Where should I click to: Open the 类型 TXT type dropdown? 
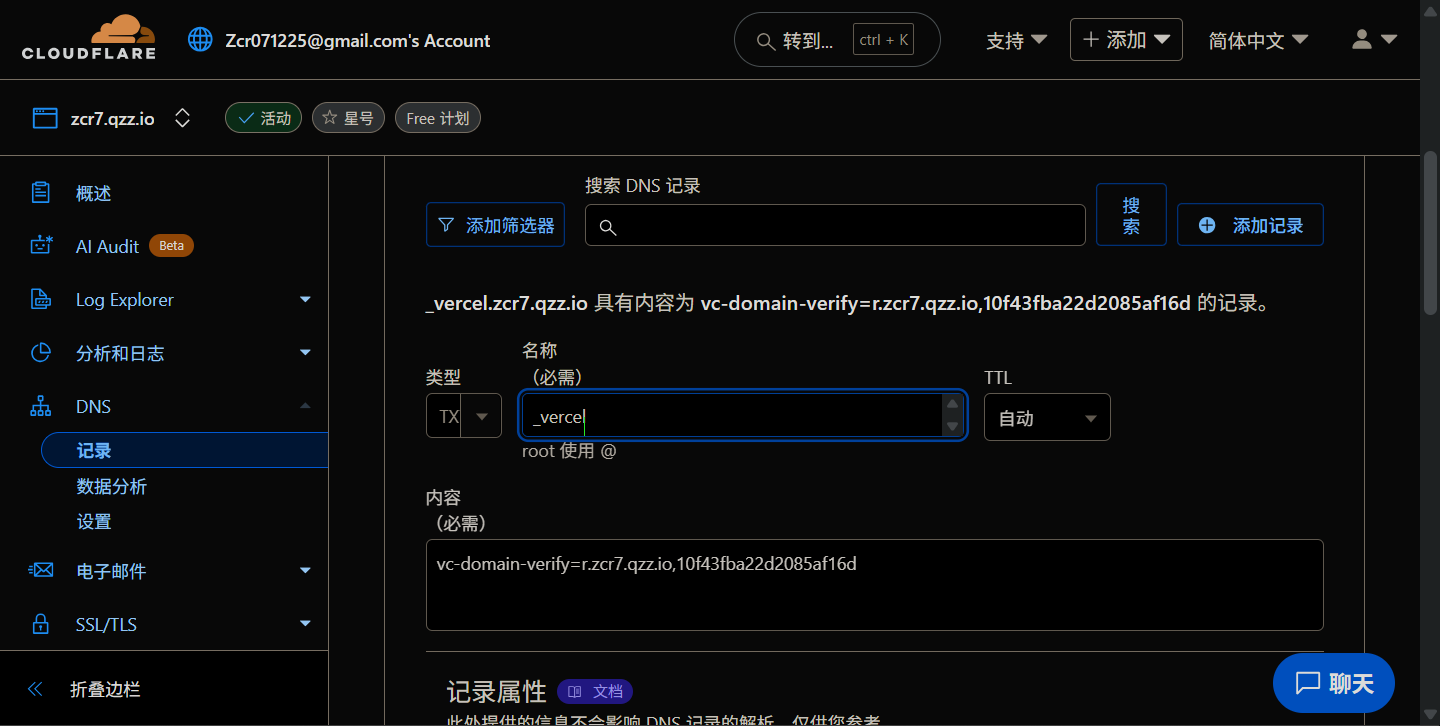pos(464,416)
